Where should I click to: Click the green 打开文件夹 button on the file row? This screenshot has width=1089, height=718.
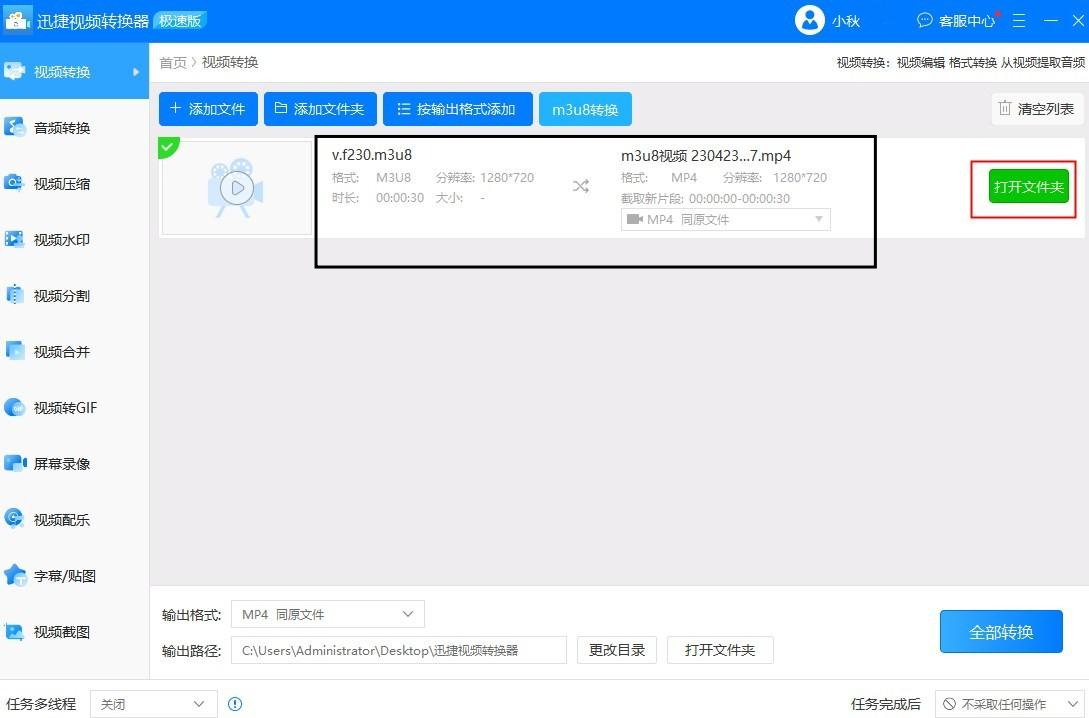coord(1028,186)
